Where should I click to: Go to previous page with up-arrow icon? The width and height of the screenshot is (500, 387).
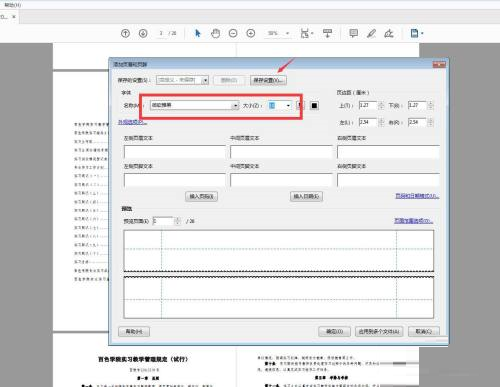coord(125,33)
